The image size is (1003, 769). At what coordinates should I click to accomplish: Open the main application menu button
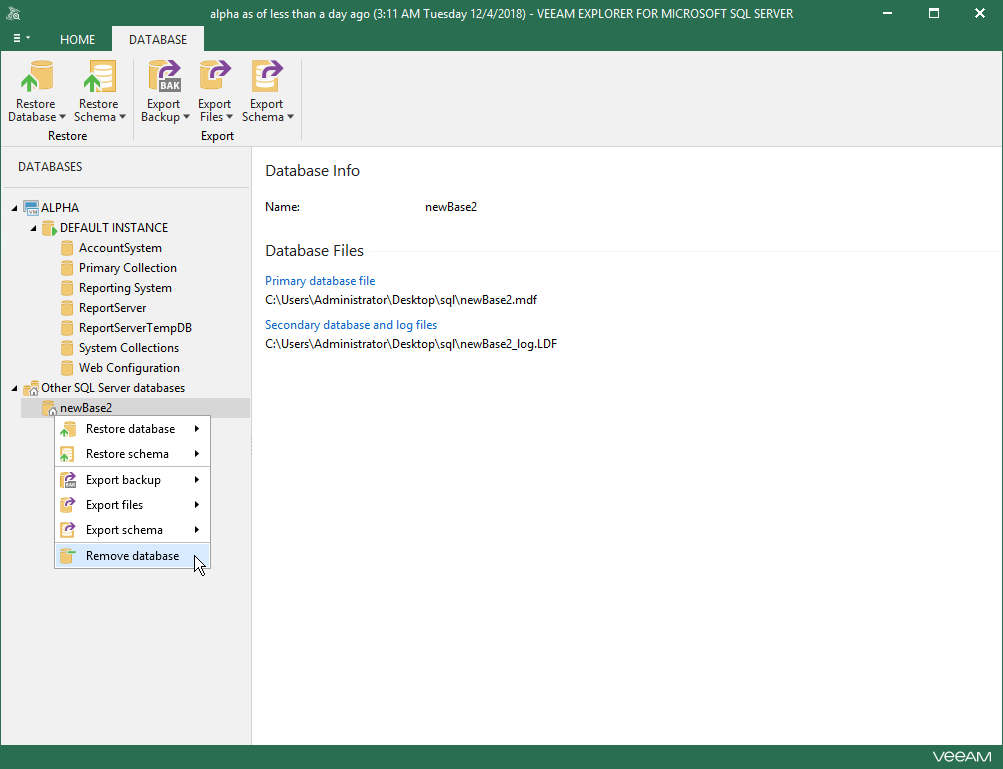[x=21, y=38]
